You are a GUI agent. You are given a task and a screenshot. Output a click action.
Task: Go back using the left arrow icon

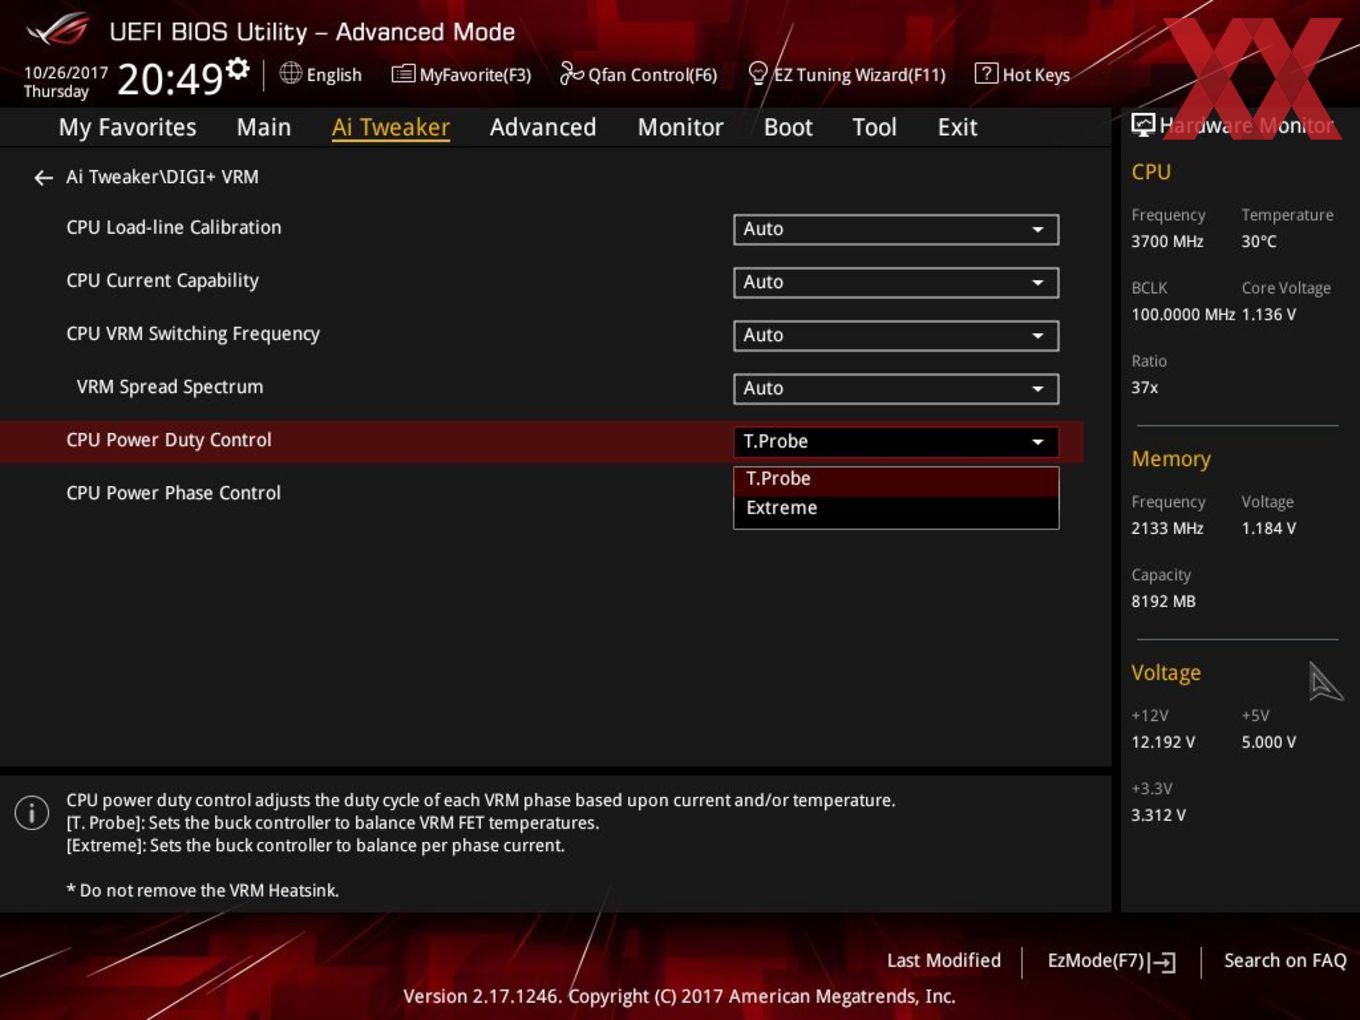pos(43,178)
